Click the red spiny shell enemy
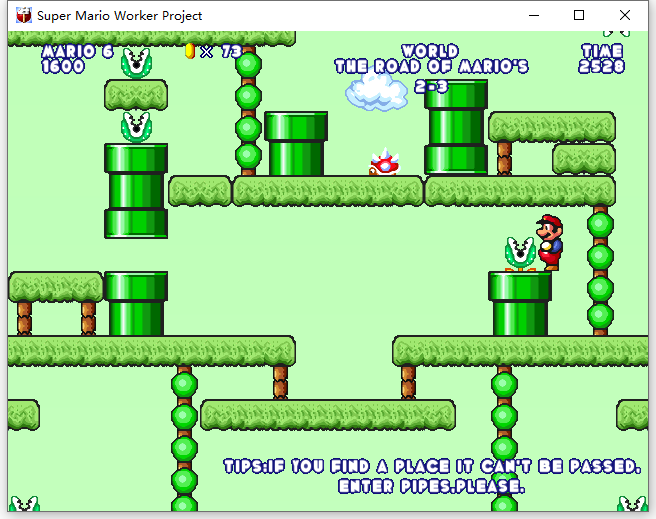656x519 pixels. click(x=384, y=161)
